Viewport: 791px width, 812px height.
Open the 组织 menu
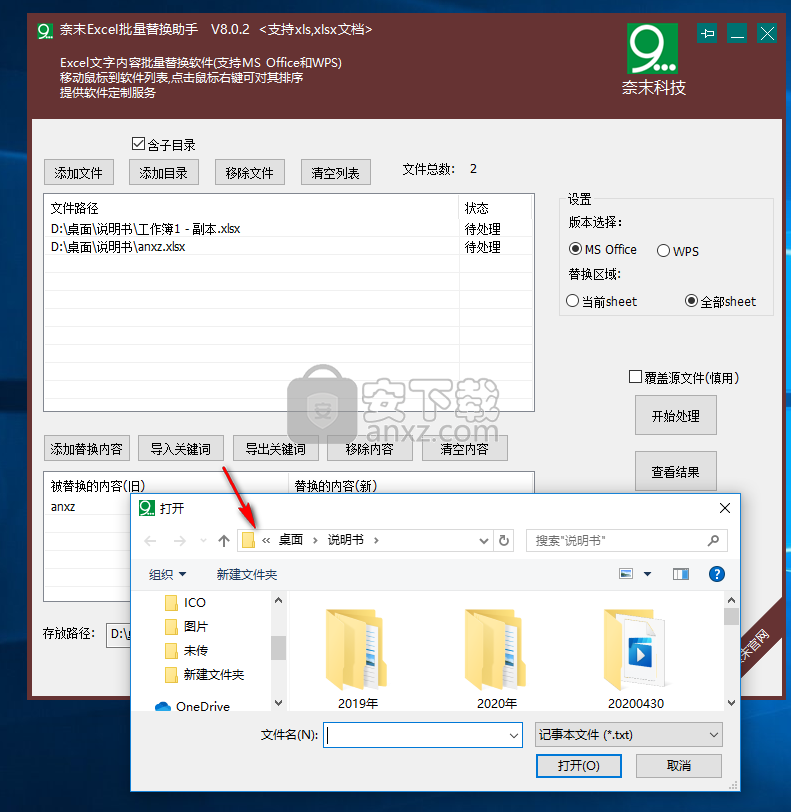point(167,574)
